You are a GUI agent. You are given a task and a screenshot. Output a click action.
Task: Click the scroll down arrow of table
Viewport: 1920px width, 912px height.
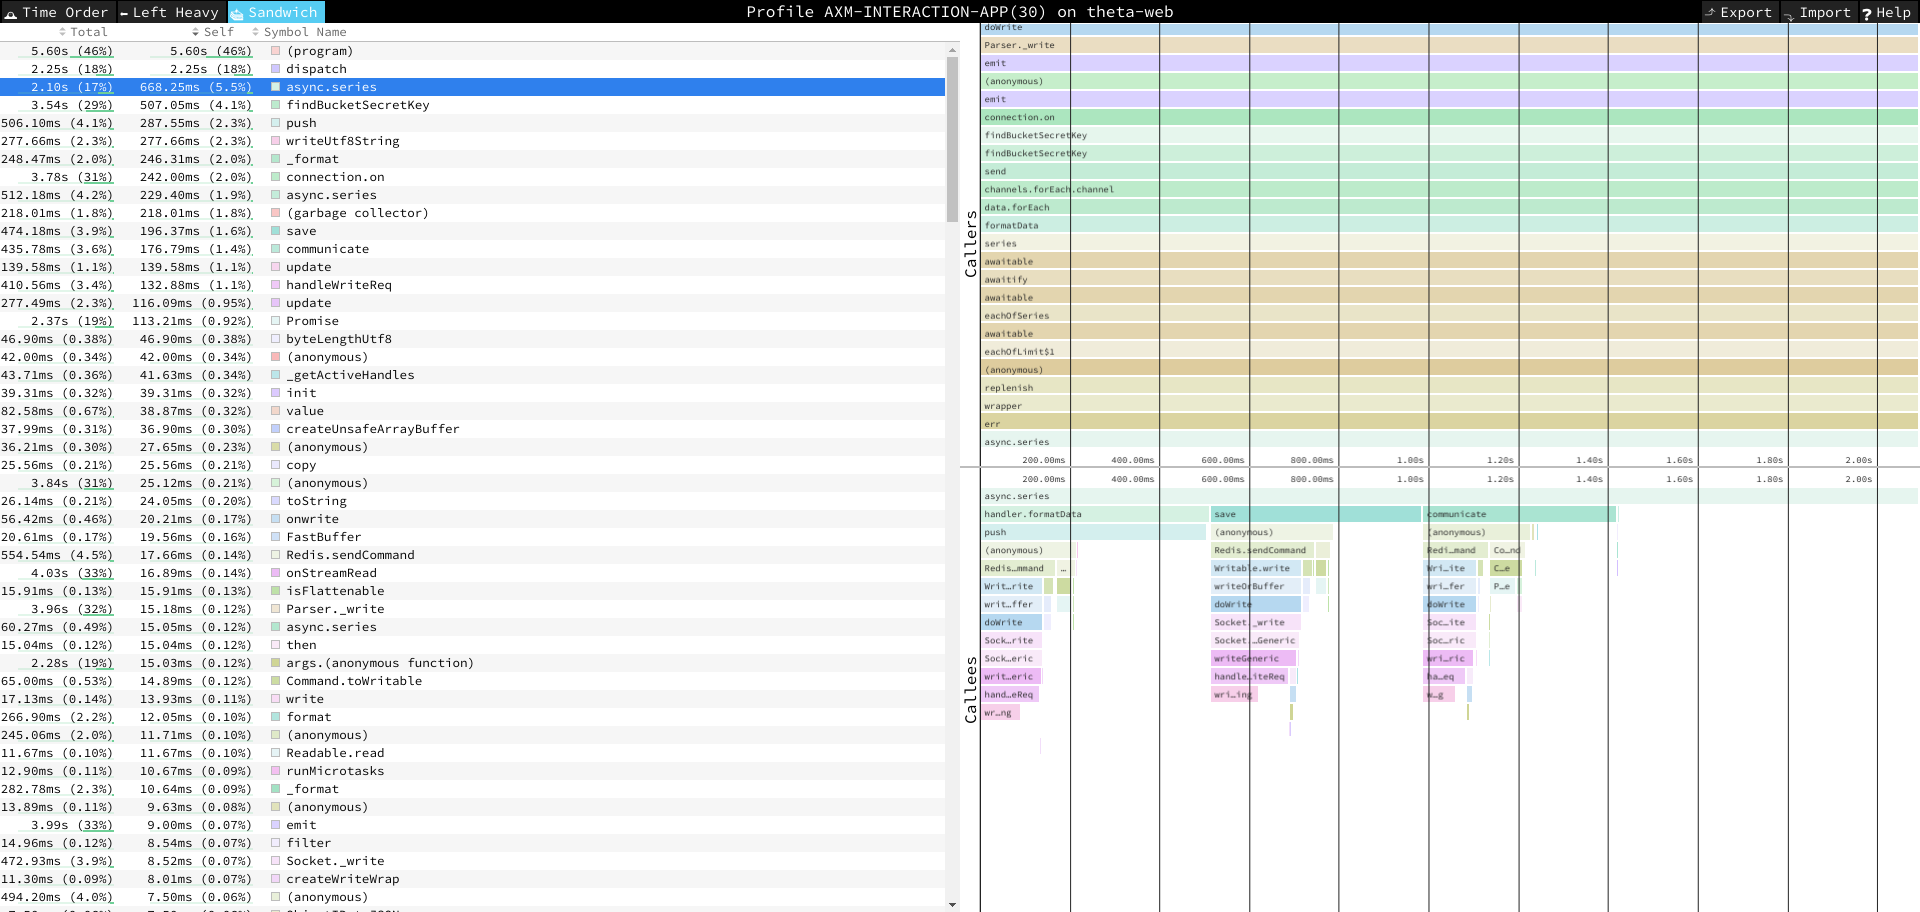click(x=952, y=904)
